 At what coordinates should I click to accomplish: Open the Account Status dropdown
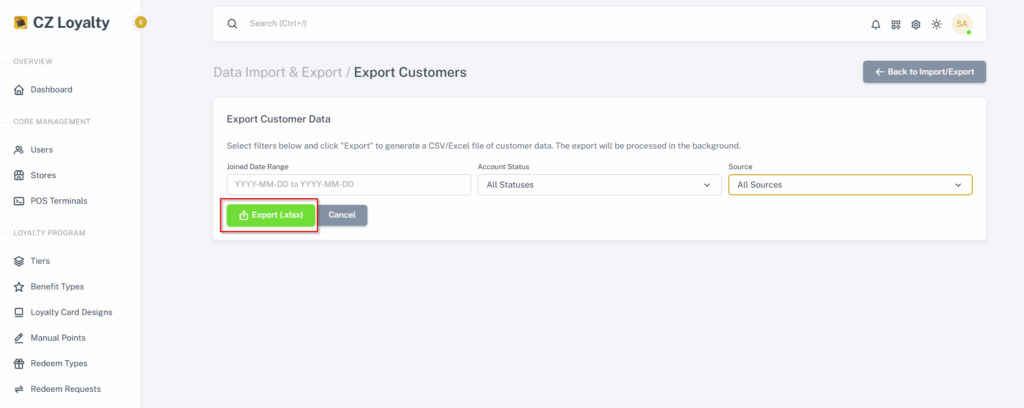tap(598, 185)
